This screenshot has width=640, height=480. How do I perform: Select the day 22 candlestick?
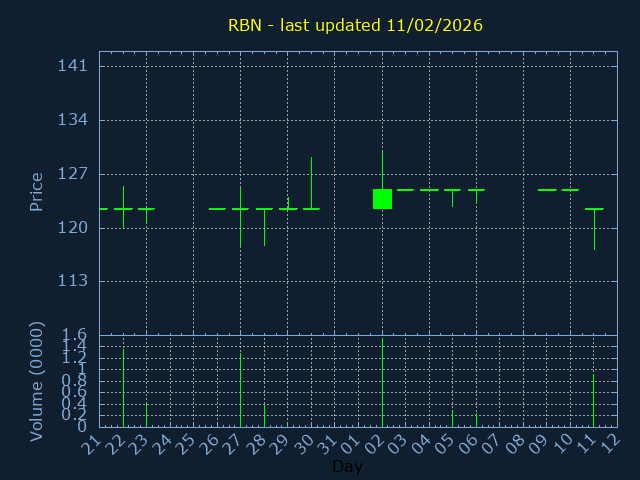click(123, 208)
